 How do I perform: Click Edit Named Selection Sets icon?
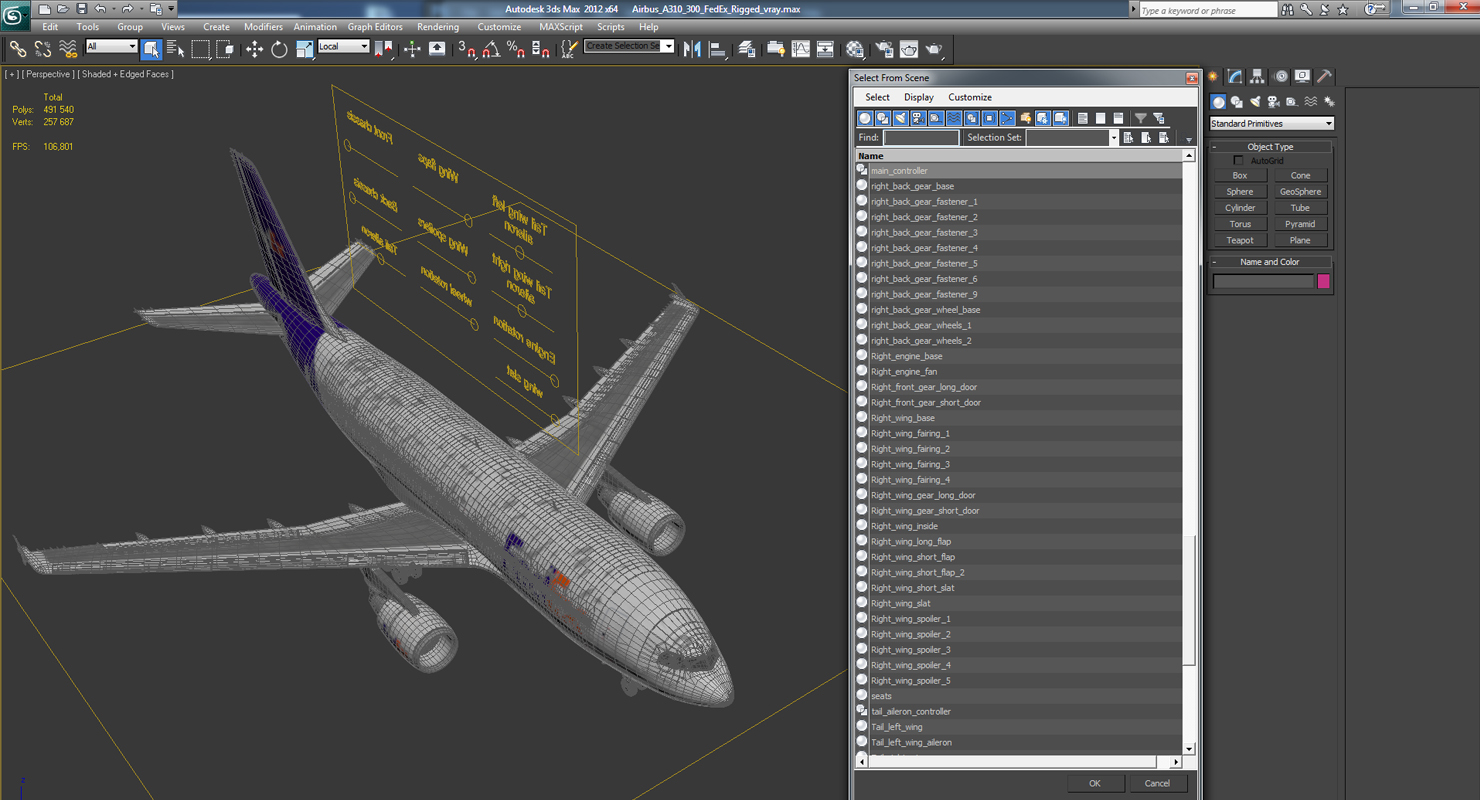569,48
